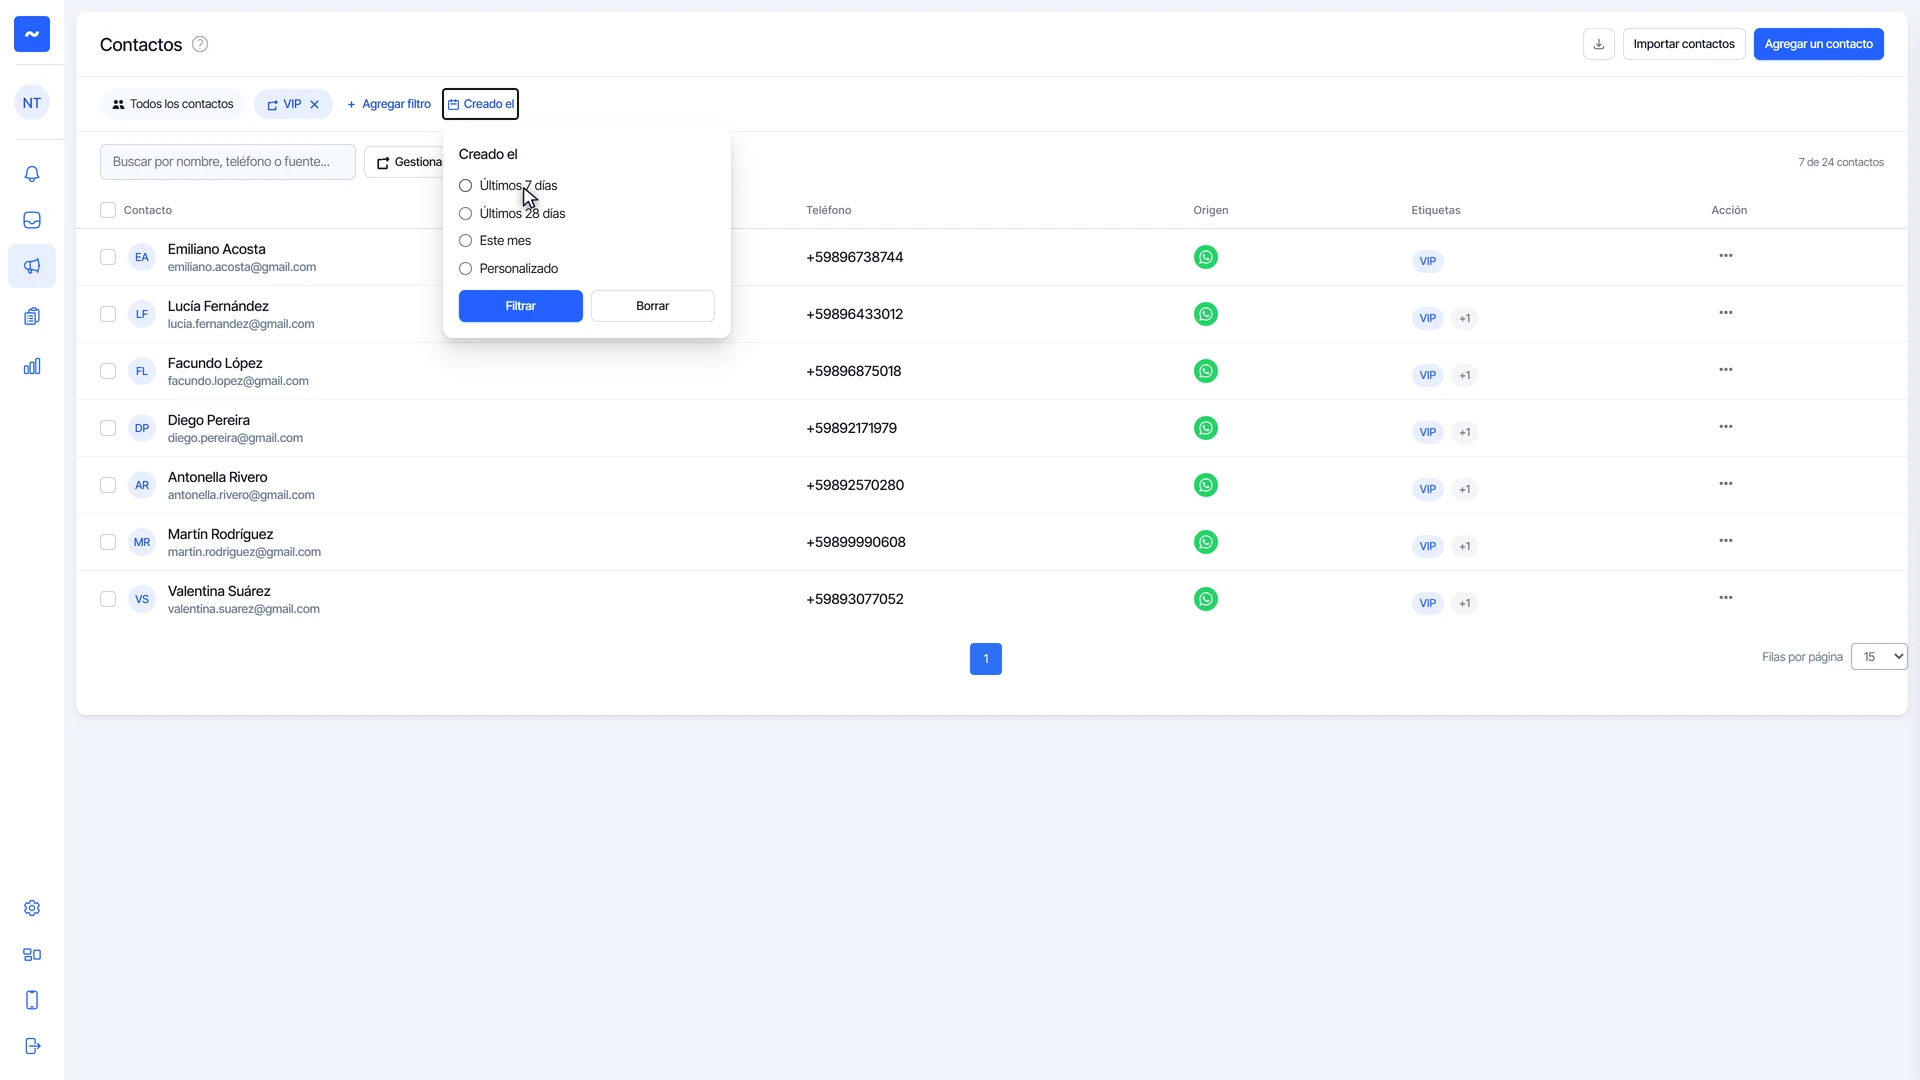Click Facundo López contact name

[215, 363]
